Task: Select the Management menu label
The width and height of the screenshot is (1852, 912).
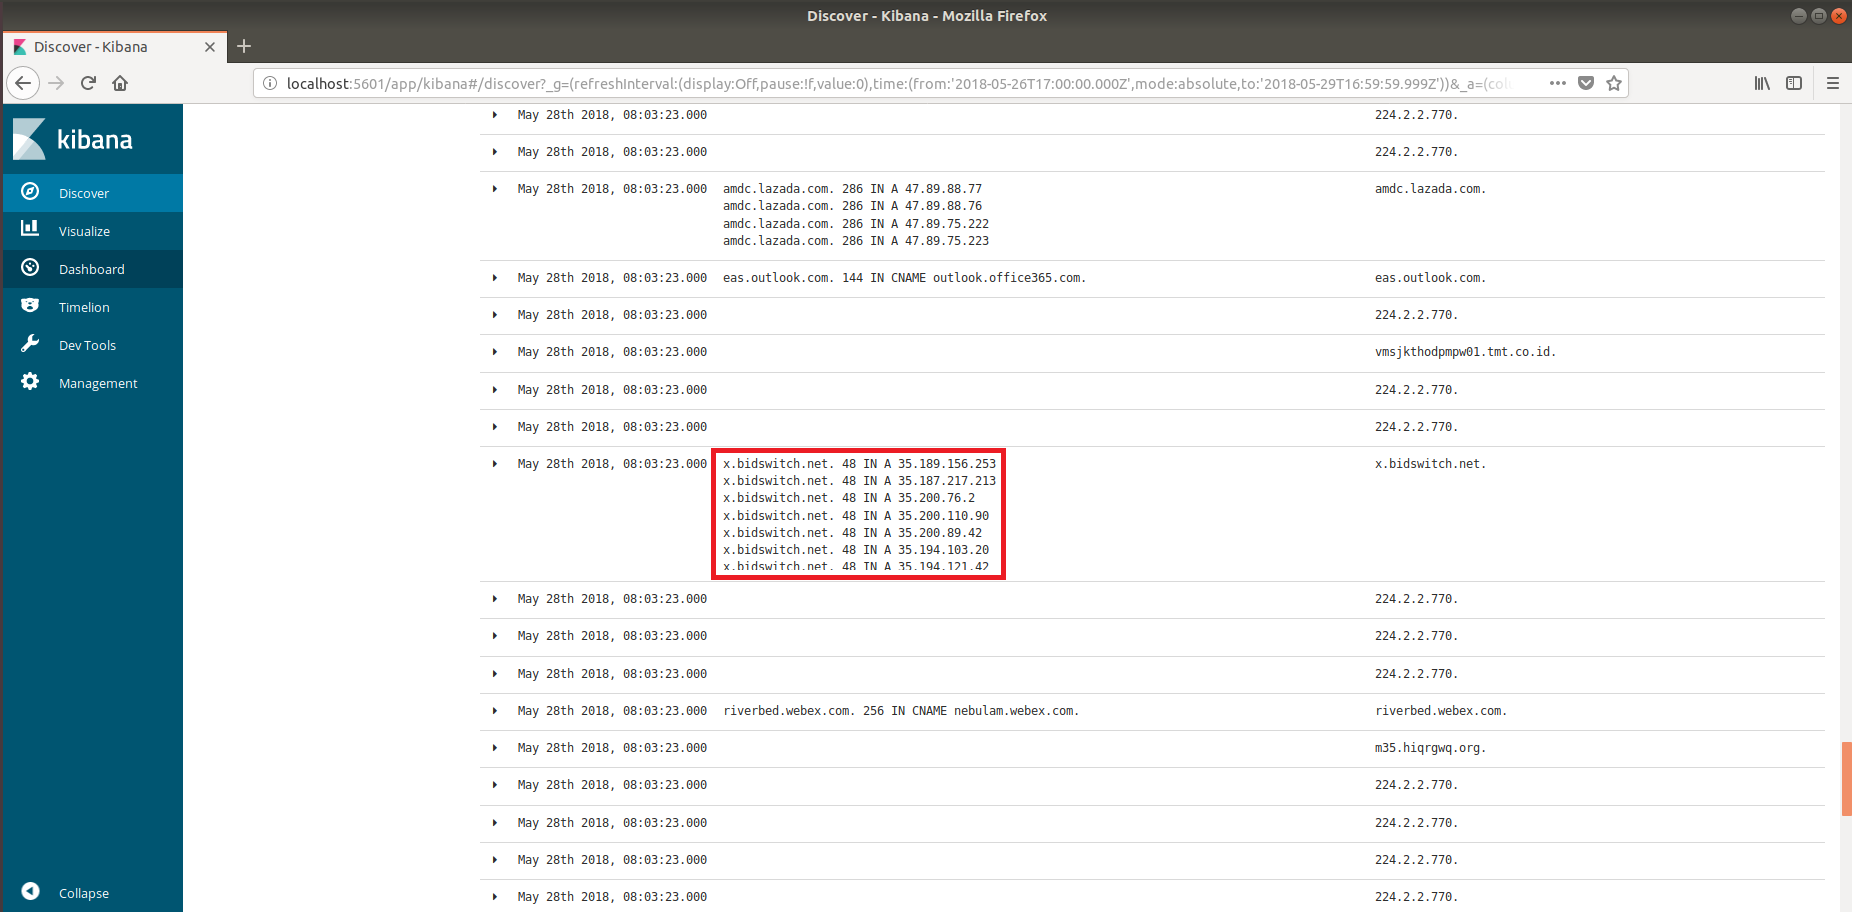Action: click(x=98, y=383)
